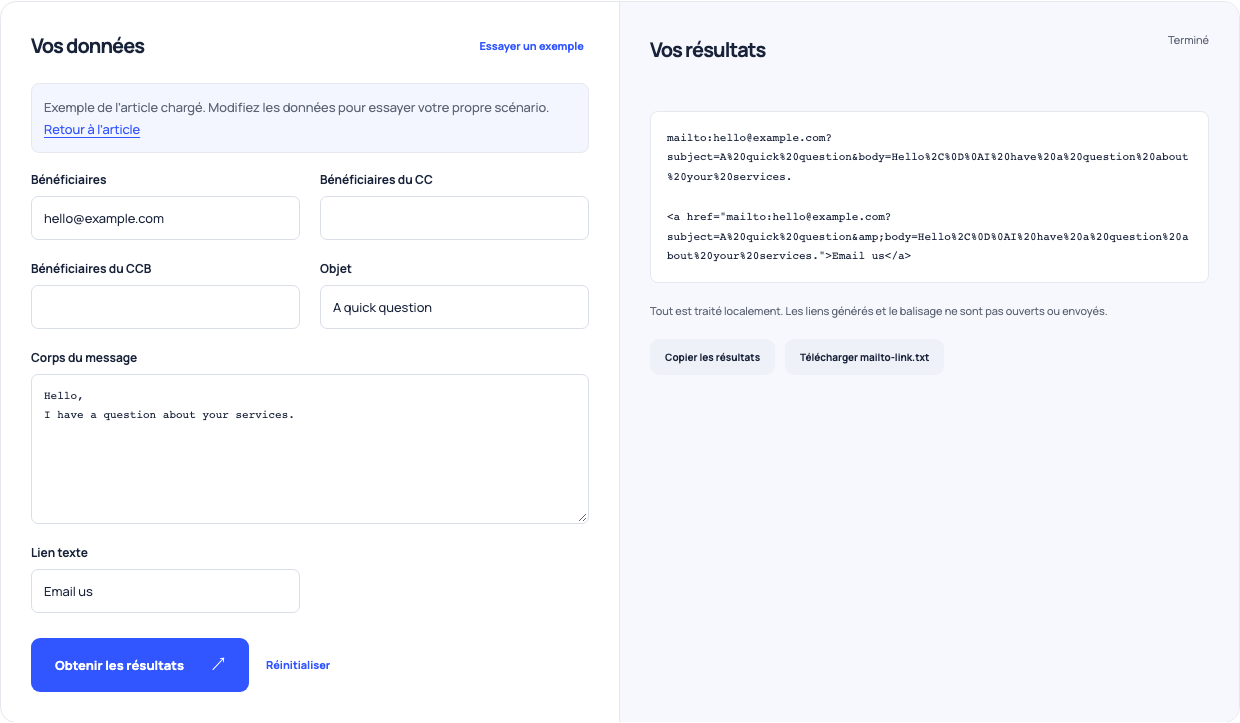
Task: Click the generated mailto link text
Action: click(x=927, y=157)
